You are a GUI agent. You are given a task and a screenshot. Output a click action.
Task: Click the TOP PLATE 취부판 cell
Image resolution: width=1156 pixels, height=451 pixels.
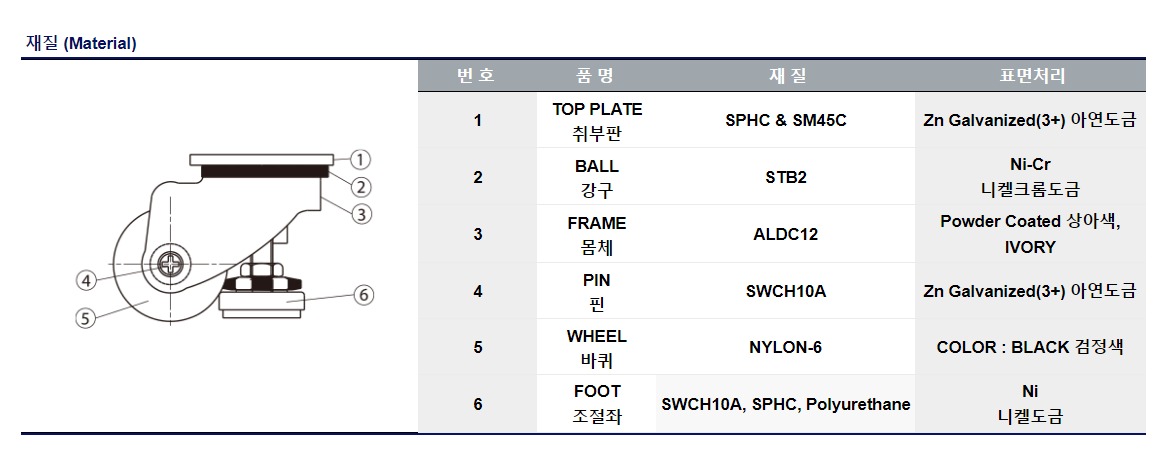pyautogui.click(x=597, y=120)
